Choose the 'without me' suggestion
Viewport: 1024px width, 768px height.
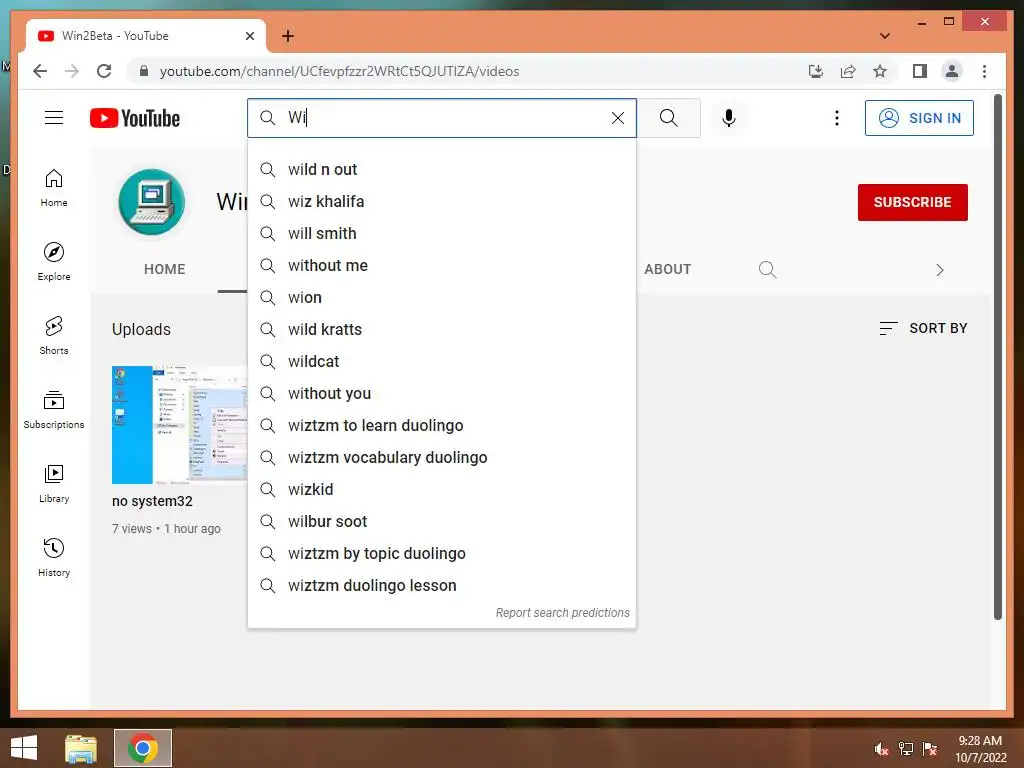(x=442, y=266)
